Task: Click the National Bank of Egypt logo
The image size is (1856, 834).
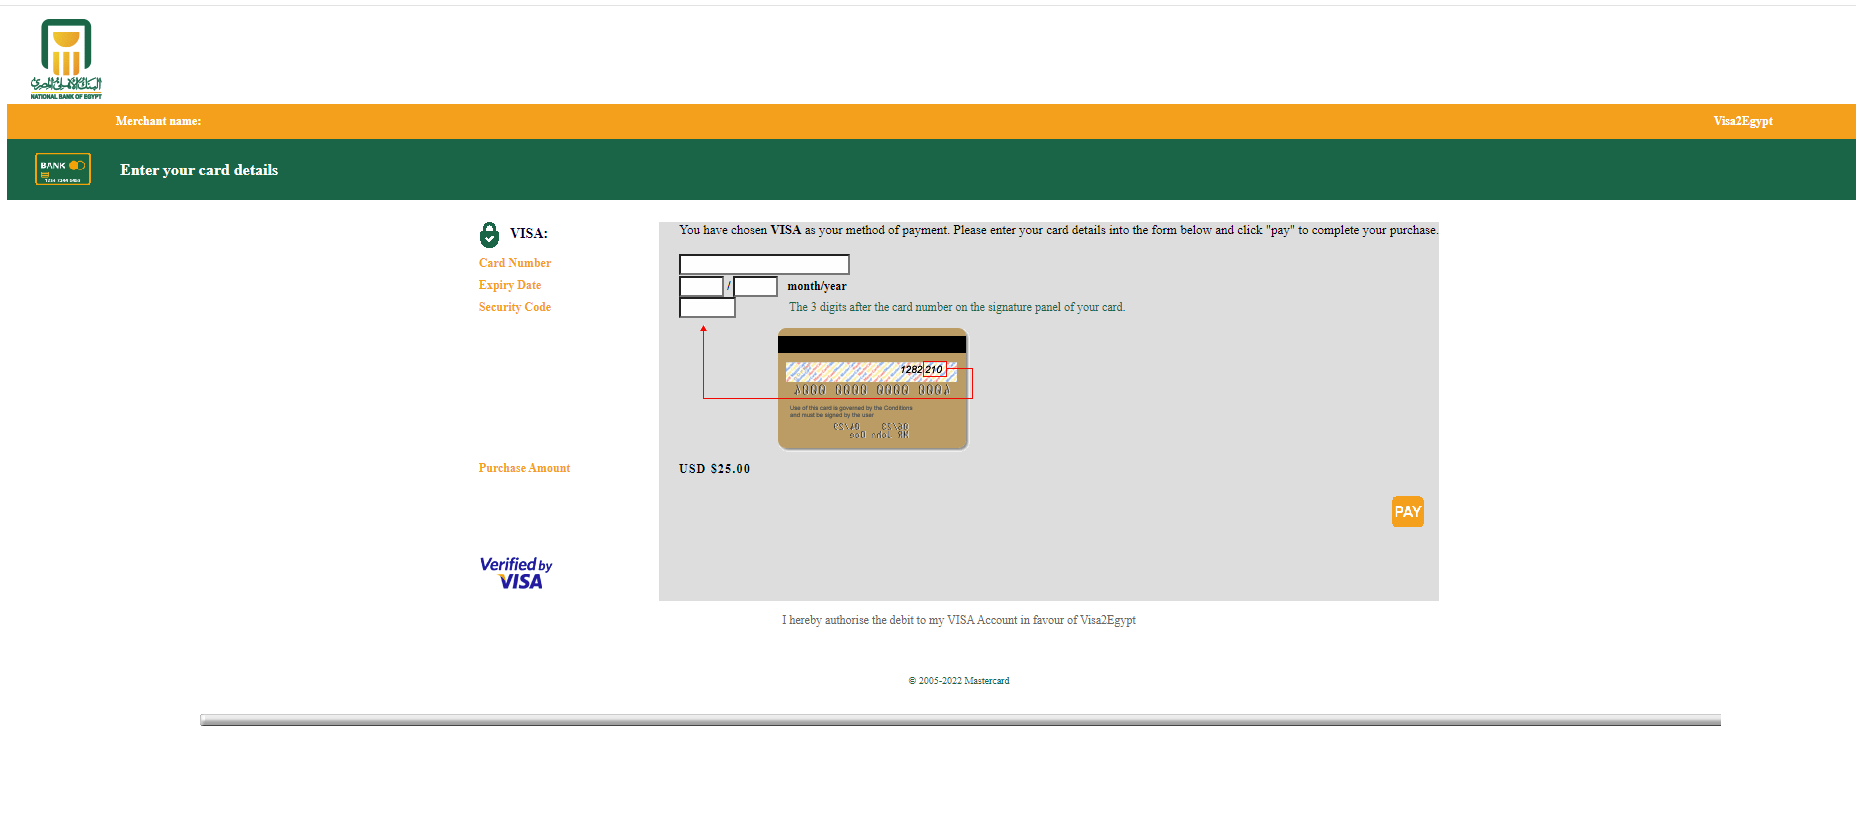Action: click(66, 59)
